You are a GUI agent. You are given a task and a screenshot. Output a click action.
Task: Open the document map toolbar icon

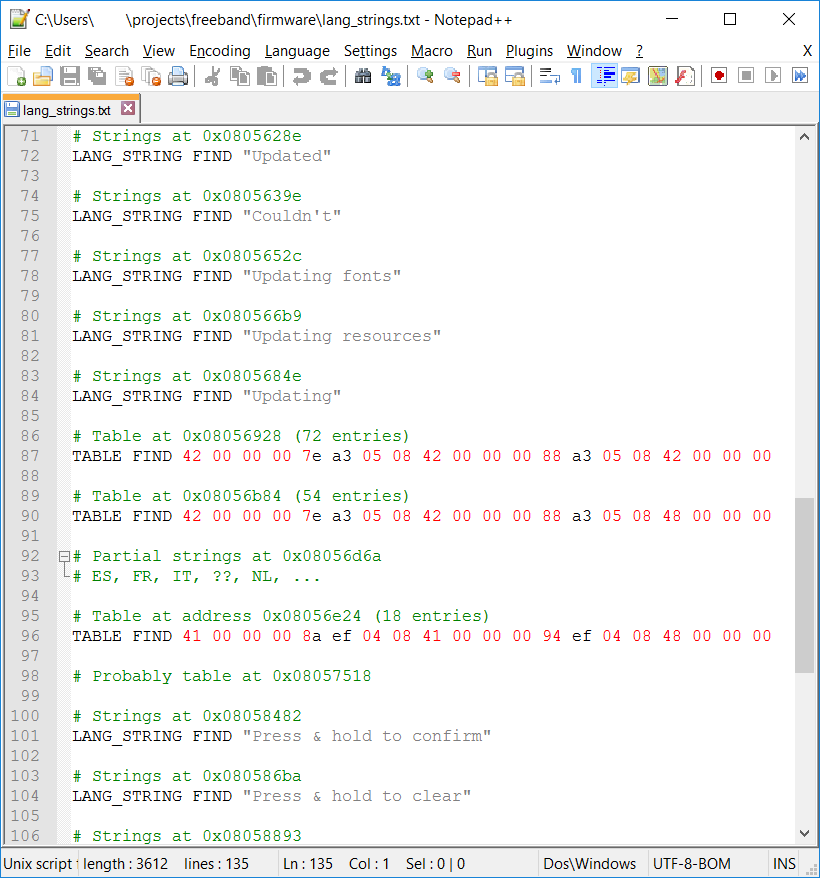click(x=658, y=76)
